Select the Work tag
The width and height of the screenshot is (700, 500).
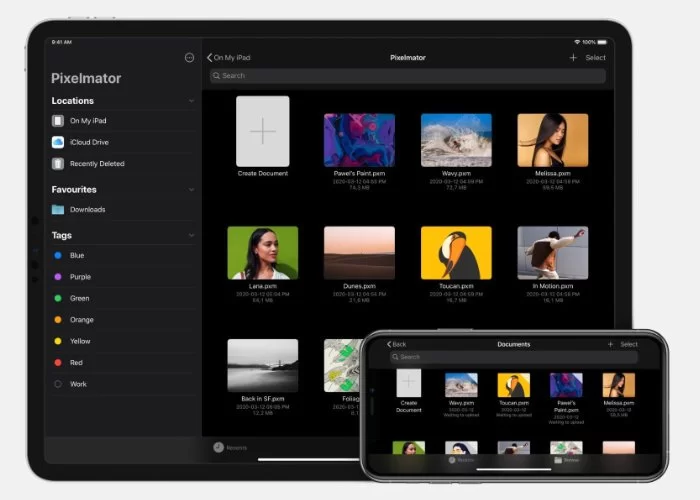(x=123, y=384)
